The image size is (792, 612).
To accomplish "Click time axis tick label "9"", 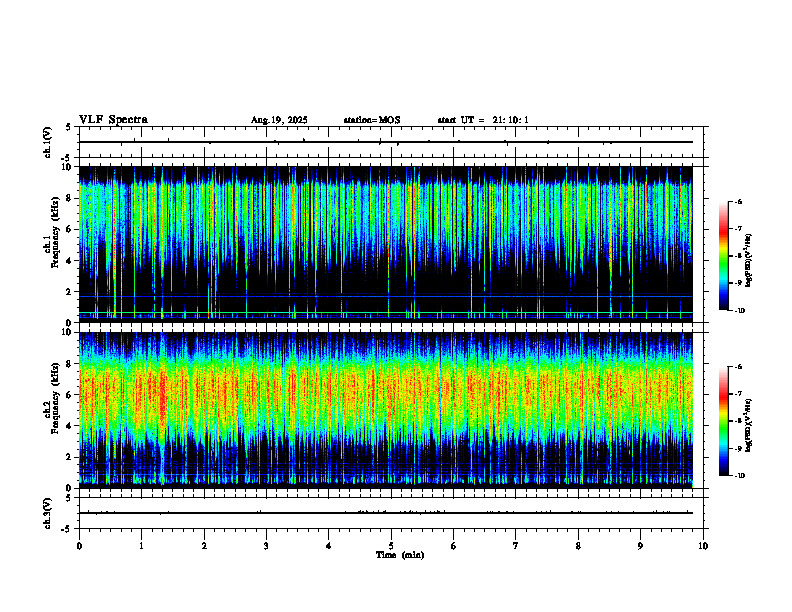I will (640, 546).
